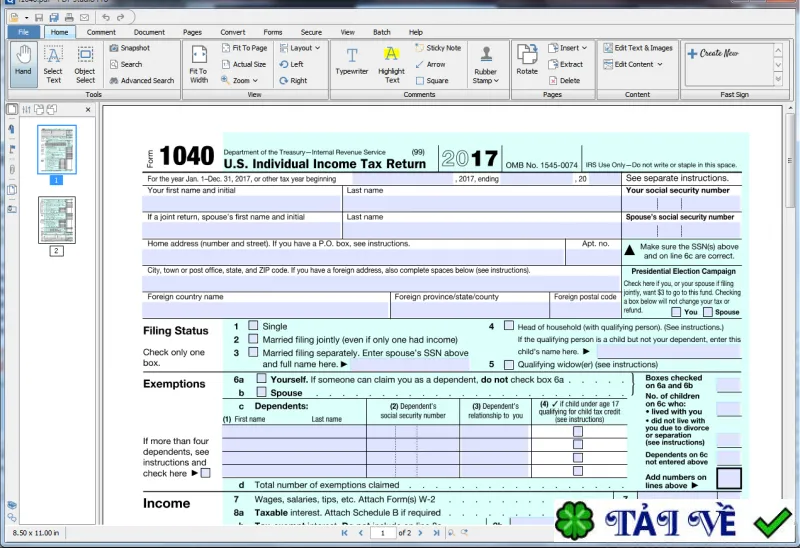Open the Rubber Stamp tool
This screenshot has height=548, width=800.
(x=485, y=65)
